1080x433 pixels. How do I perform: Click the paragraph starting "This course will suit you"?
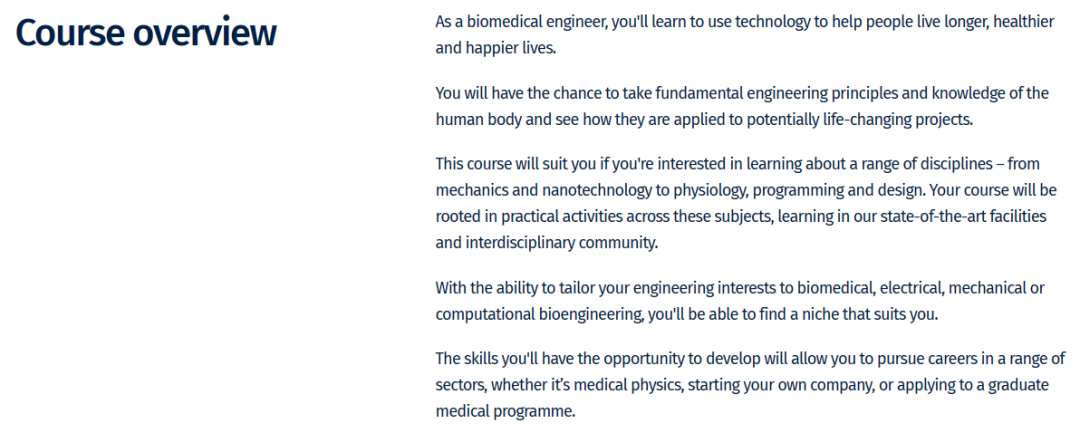pos(740,202)
